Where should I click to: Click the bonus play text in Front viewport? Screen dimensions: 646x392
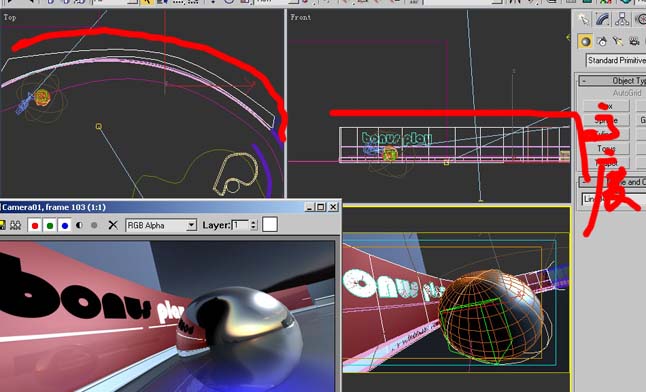point(396,138)
